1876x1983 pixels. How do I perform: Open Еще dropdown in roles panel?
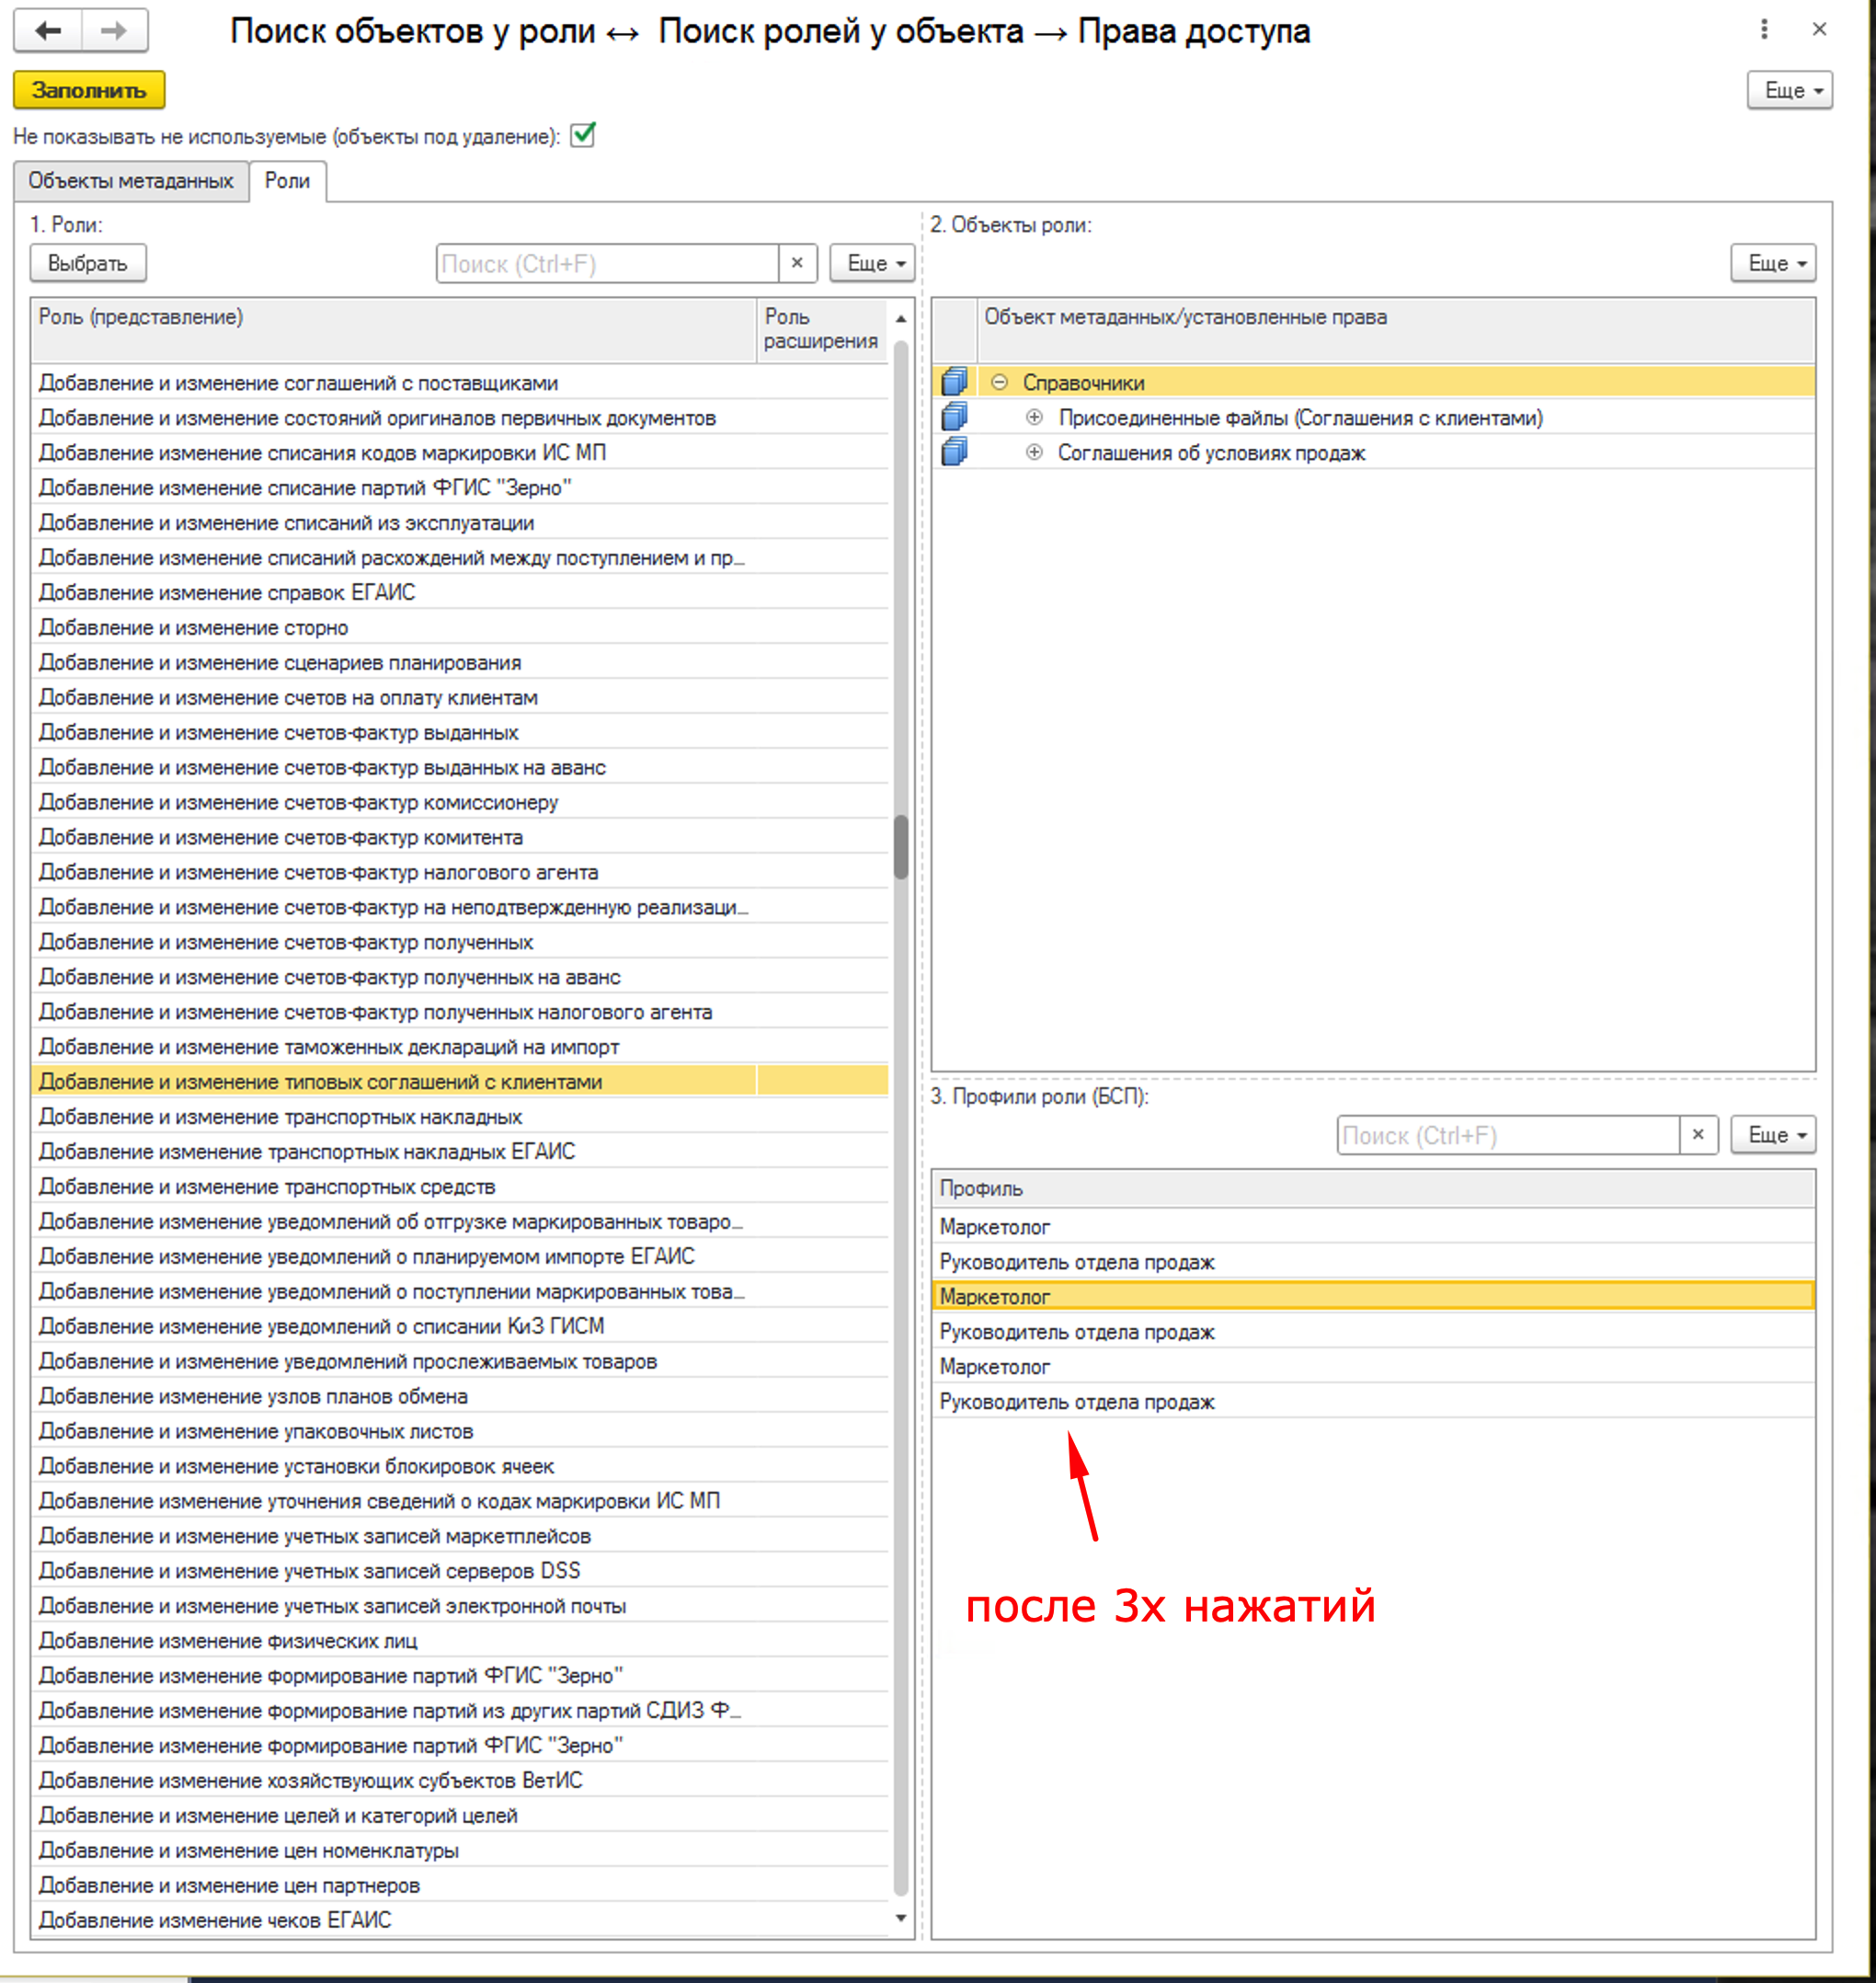pyautogui.click(x=873, y=263)
